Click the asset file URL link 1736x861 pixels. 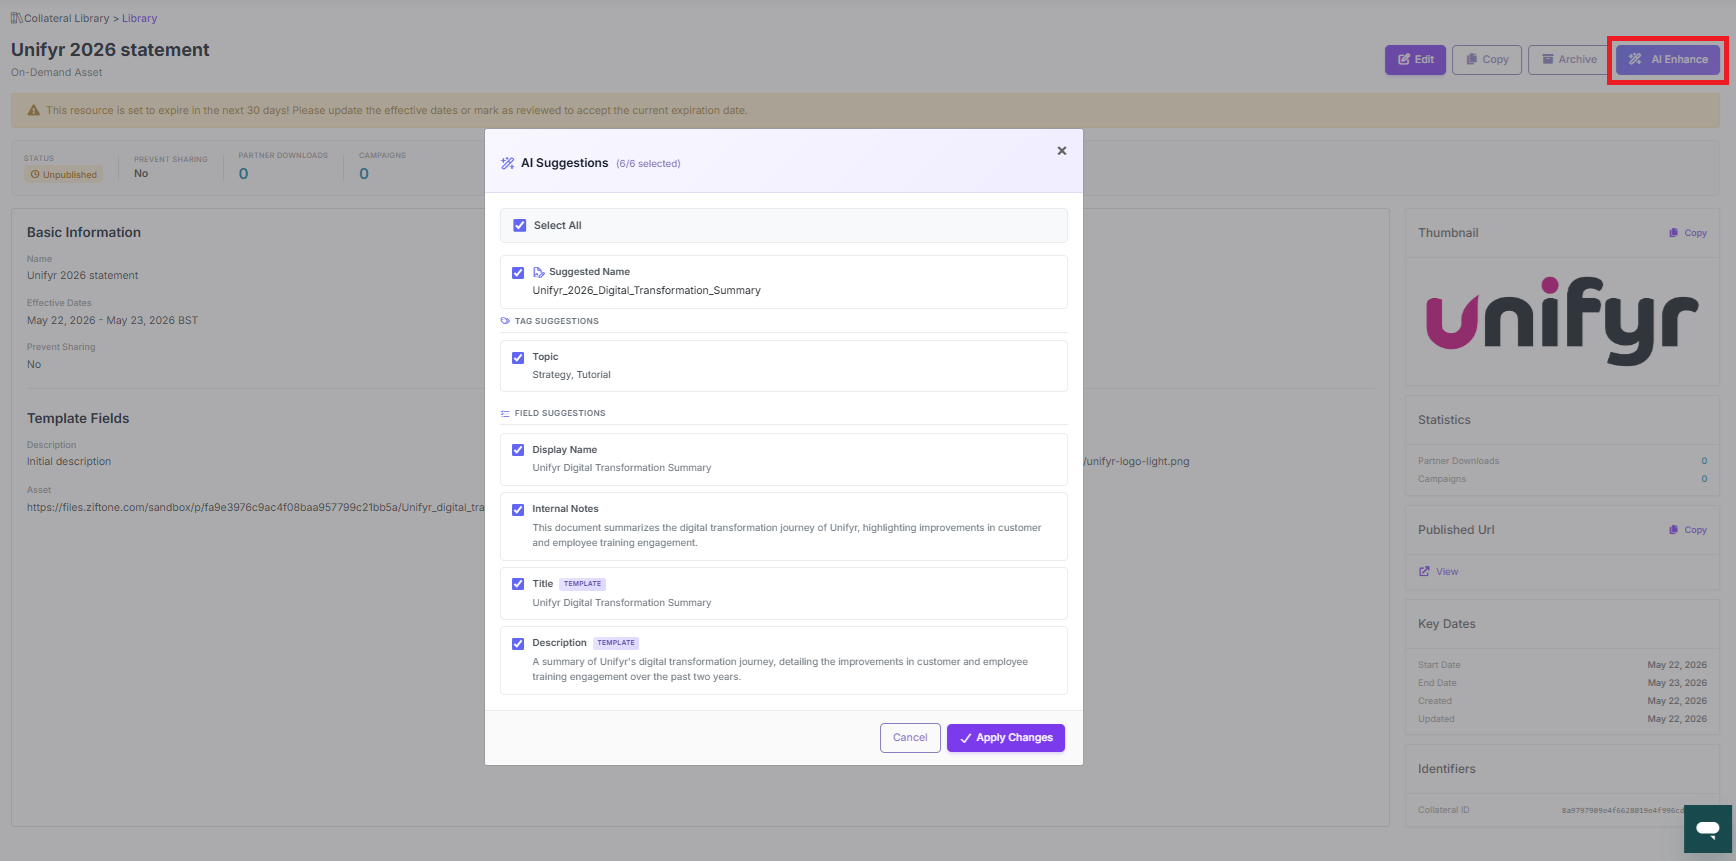point(255,508)
